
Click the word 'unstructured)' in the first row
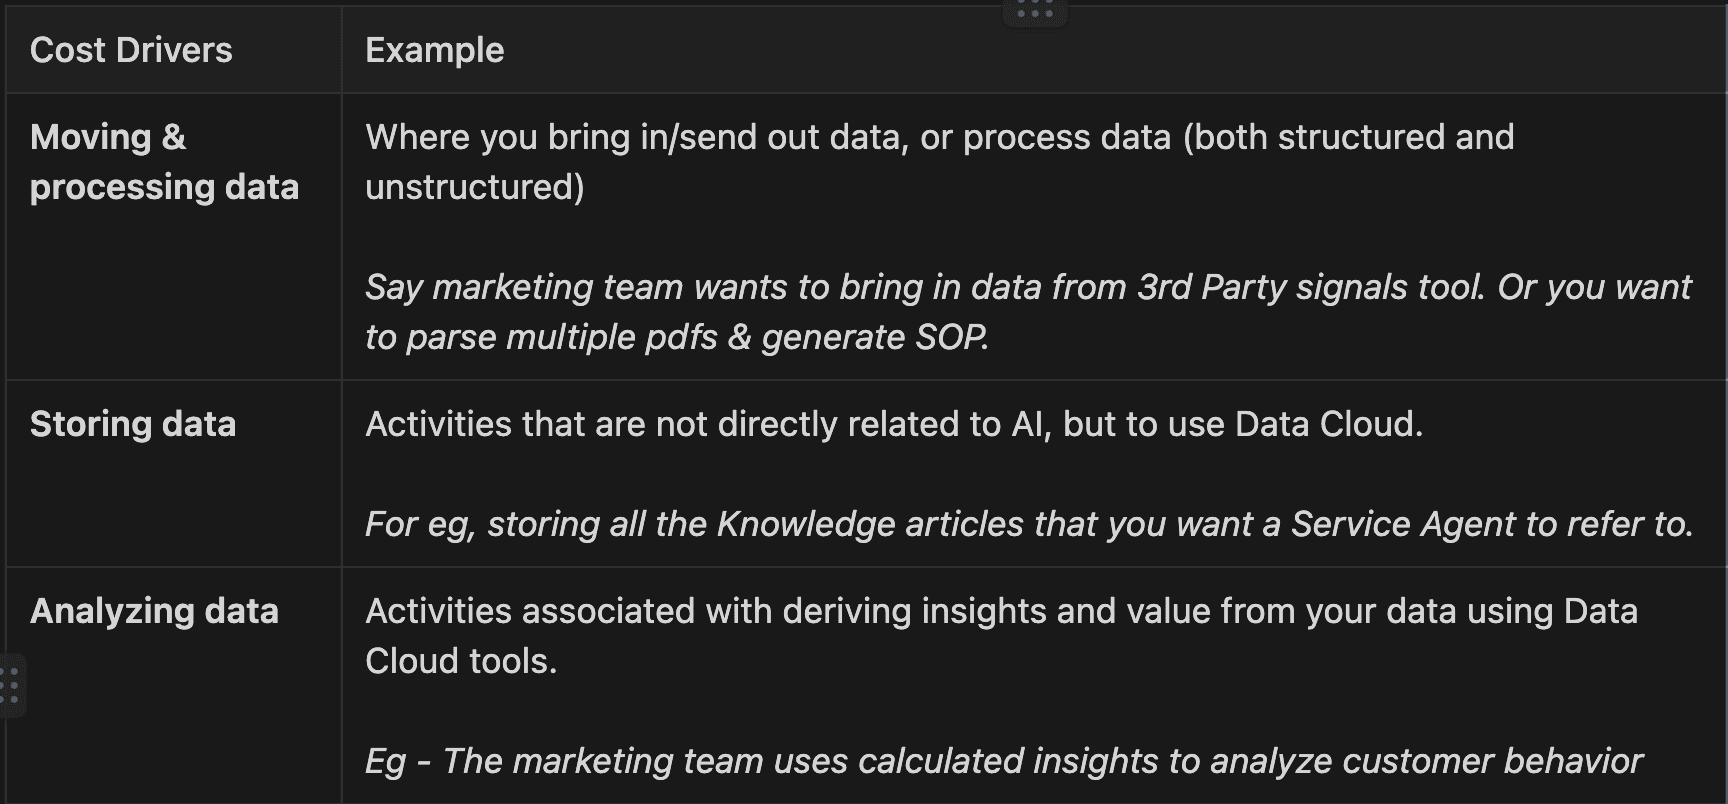click(475, 187)
